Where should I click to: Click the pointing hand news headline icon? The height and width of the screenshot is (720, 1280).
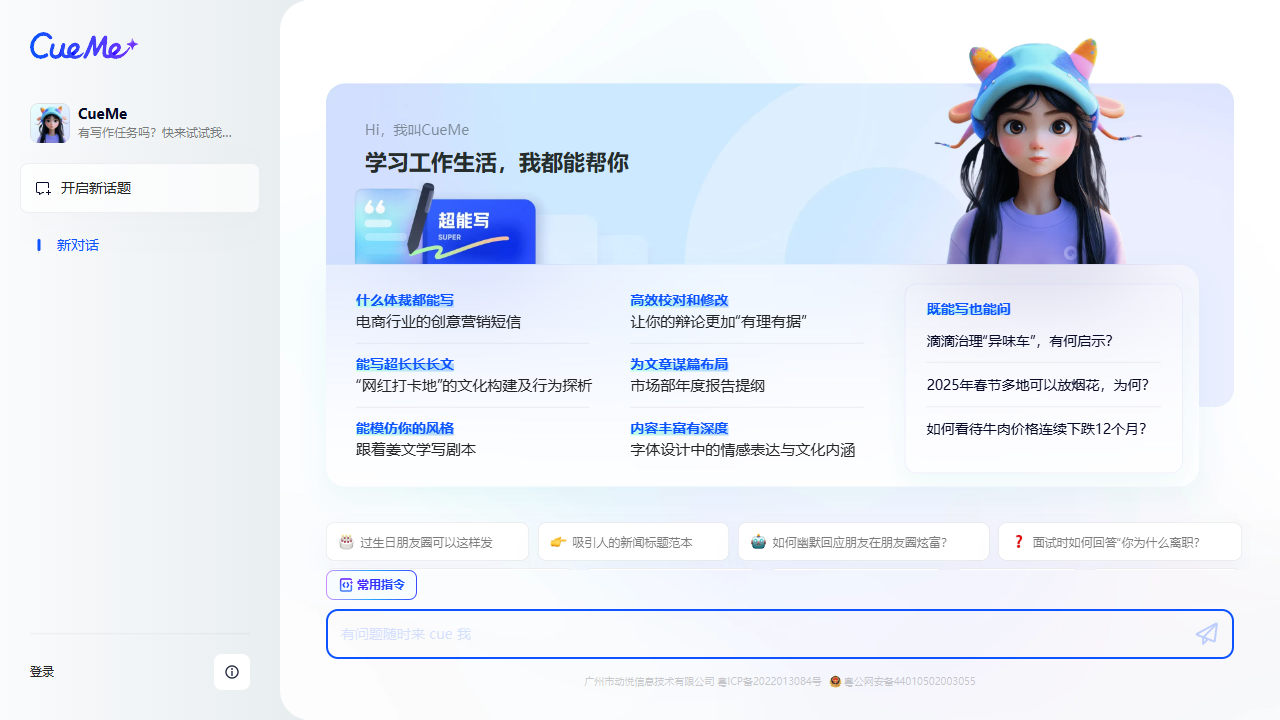click(x=558, y=542)
